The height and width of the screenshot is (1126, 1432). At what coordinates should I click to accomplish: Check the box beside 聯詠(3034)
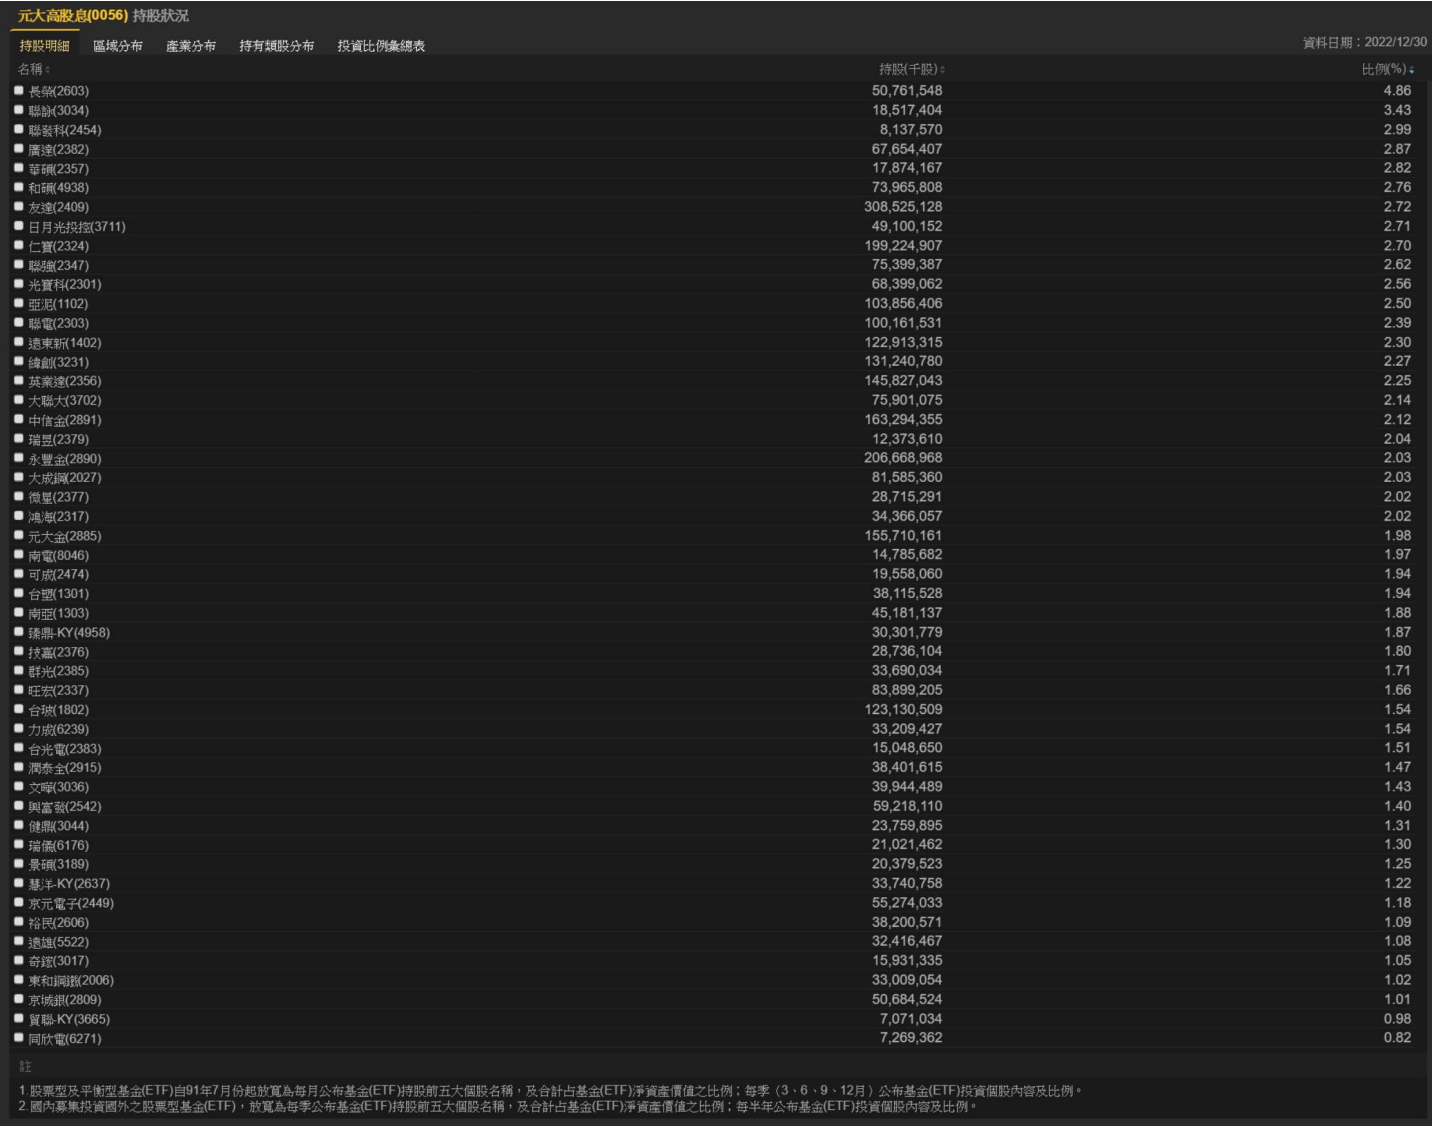[x=19, y=110]
